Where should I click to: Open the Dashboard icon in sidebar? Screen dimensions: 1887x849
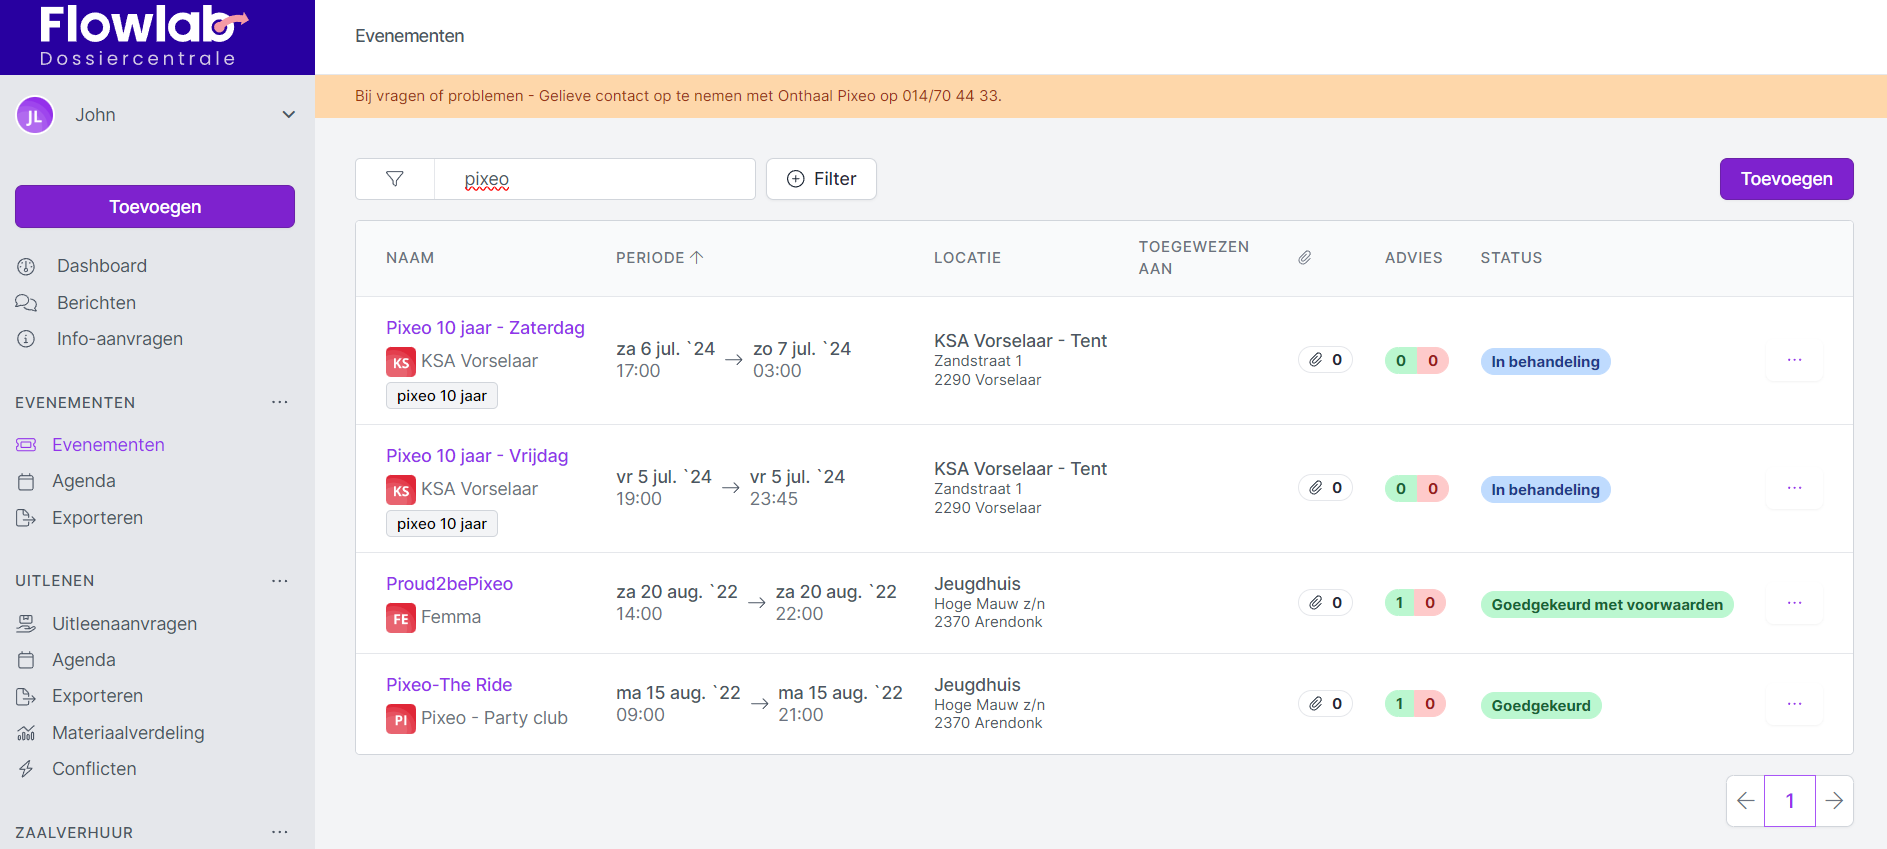click(x=26, y=266)
